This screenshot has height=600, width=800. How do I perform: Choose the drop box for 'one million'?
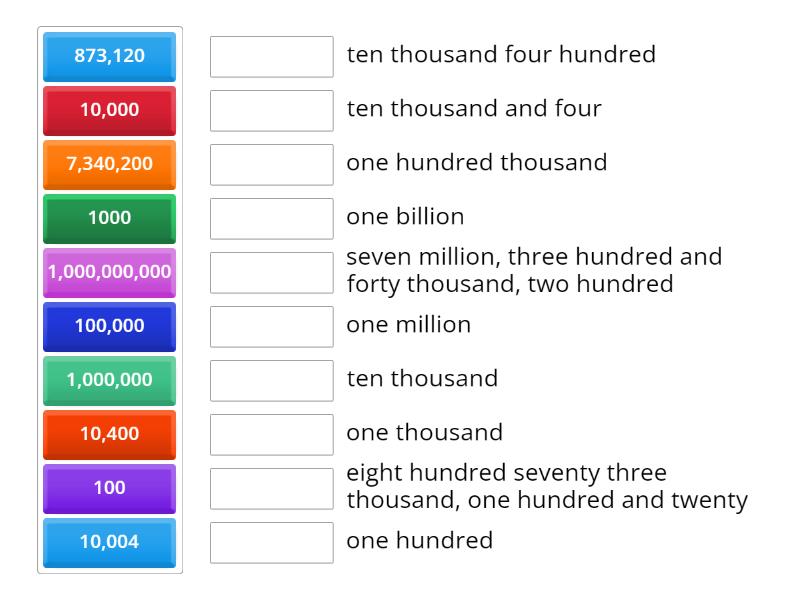(271, 326)
